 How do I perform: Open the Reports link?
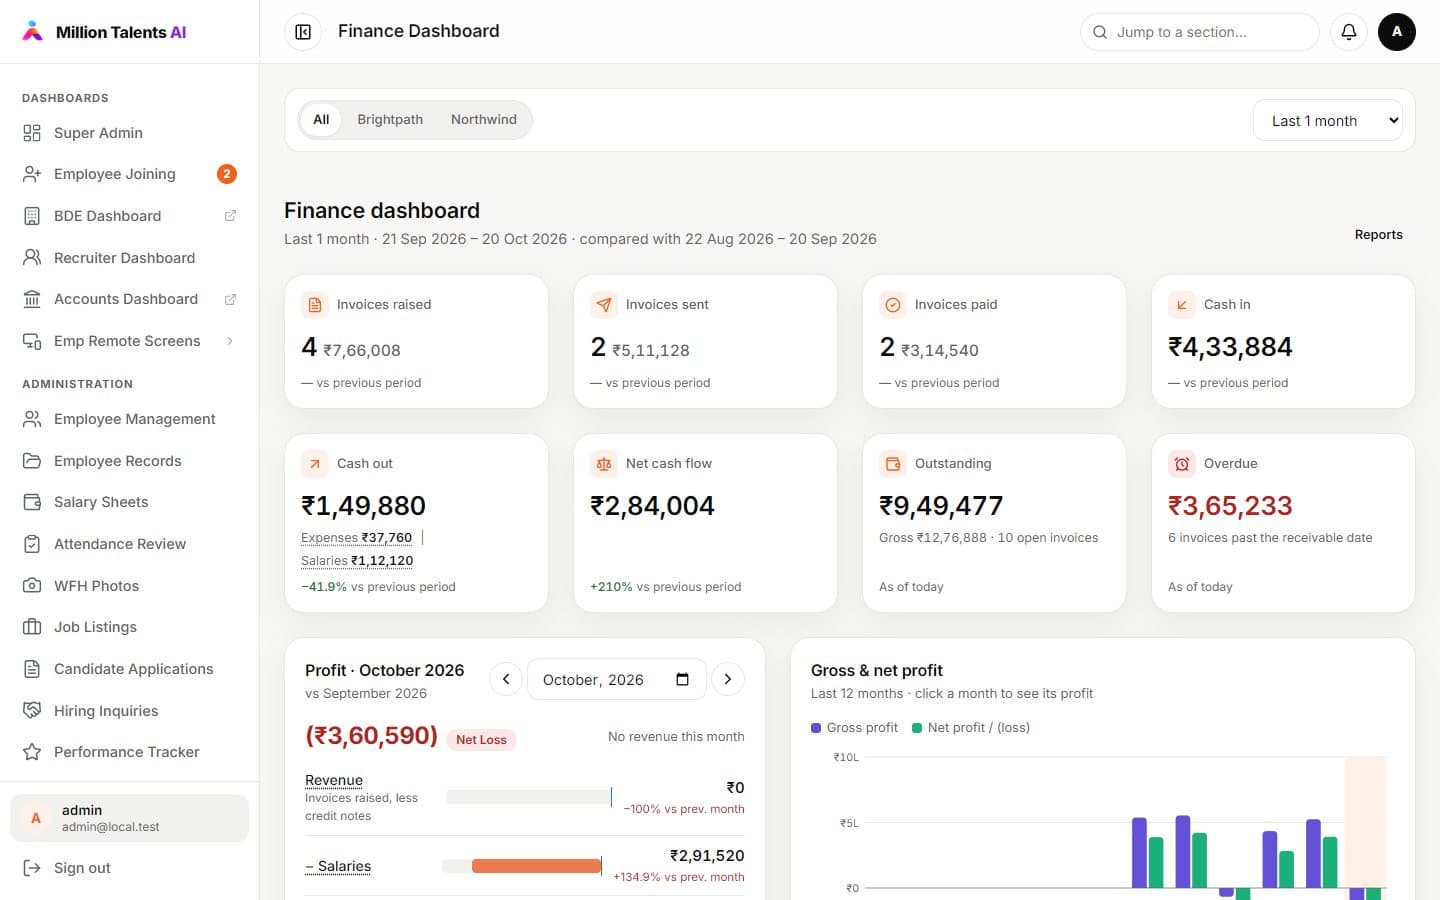pyautogui.click(x=1378, y=235)
